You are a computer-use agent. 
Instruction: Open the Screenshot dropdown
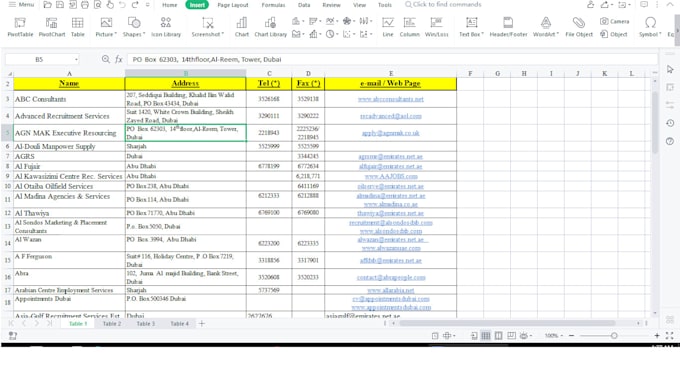(208, 27)
